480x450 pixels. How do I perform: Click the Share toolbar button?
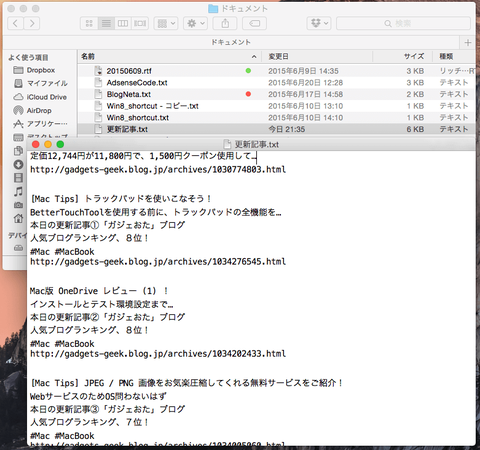[x=225, y=23]
